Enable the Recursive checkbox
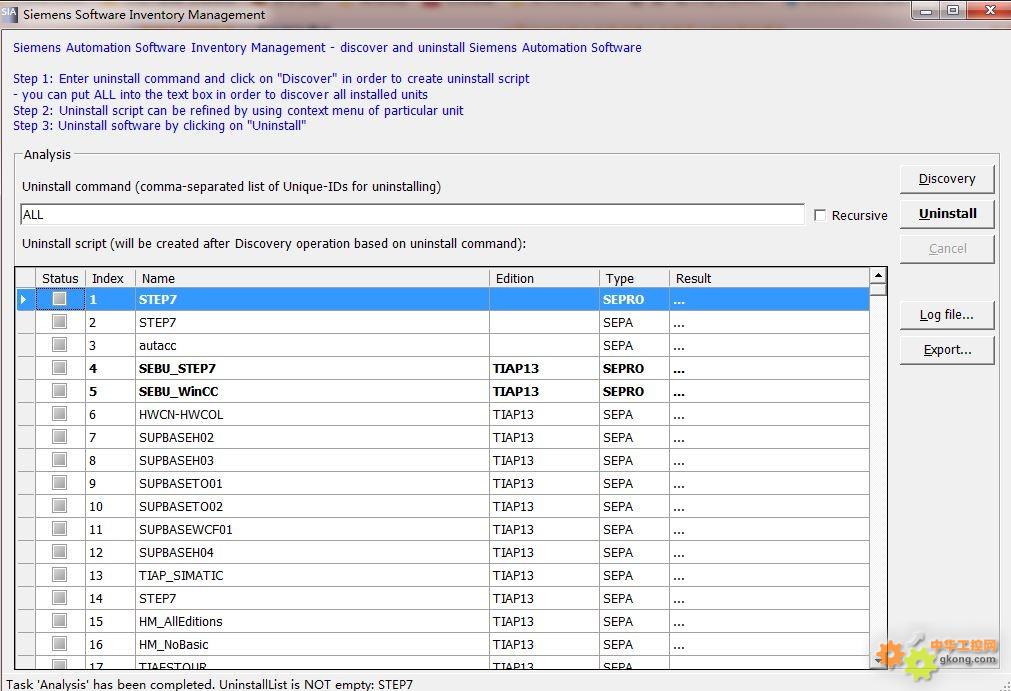This screenshot has height=691, width=1011. (x=820, y=215)
